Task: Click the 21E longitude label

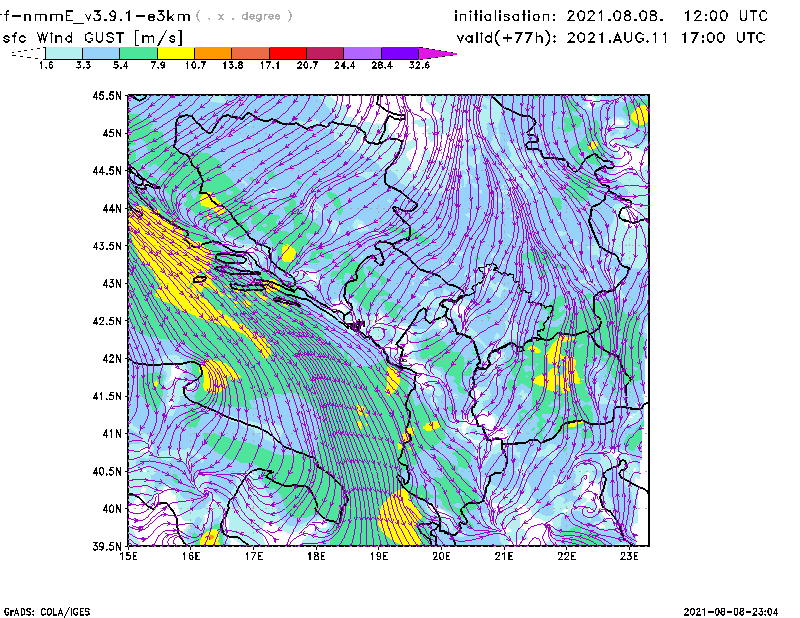Action: tap(504, 556)
